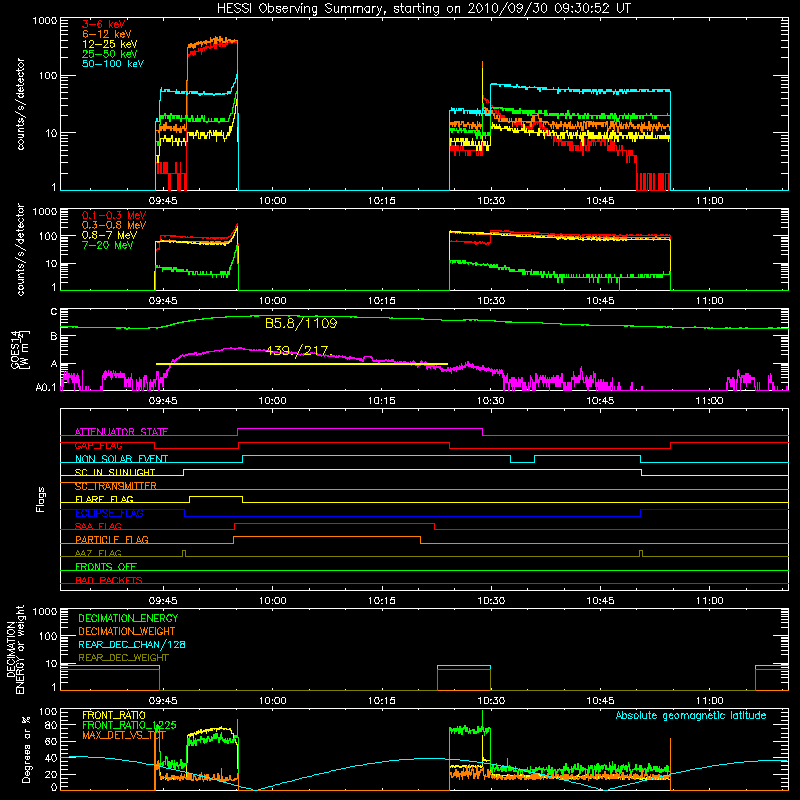Select the SC_IN_SUNLIGHT flag label

(x=115, y=472)
